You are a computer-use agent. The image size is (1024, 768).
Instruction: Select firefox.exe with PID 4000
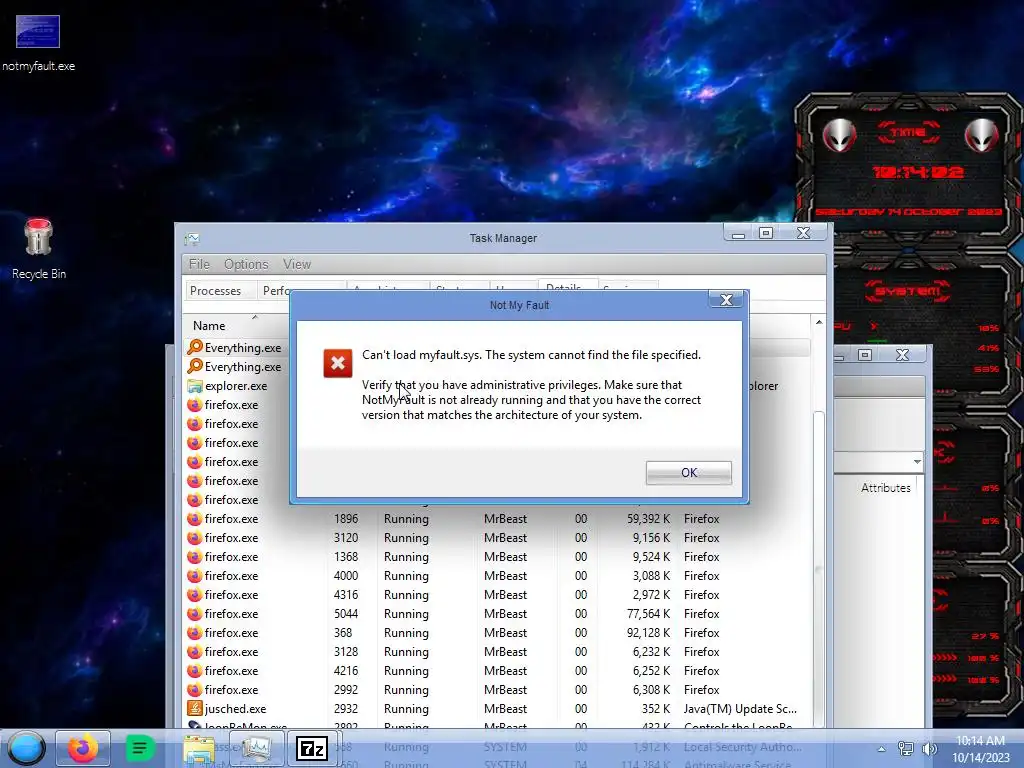click(x=496, y=575)
